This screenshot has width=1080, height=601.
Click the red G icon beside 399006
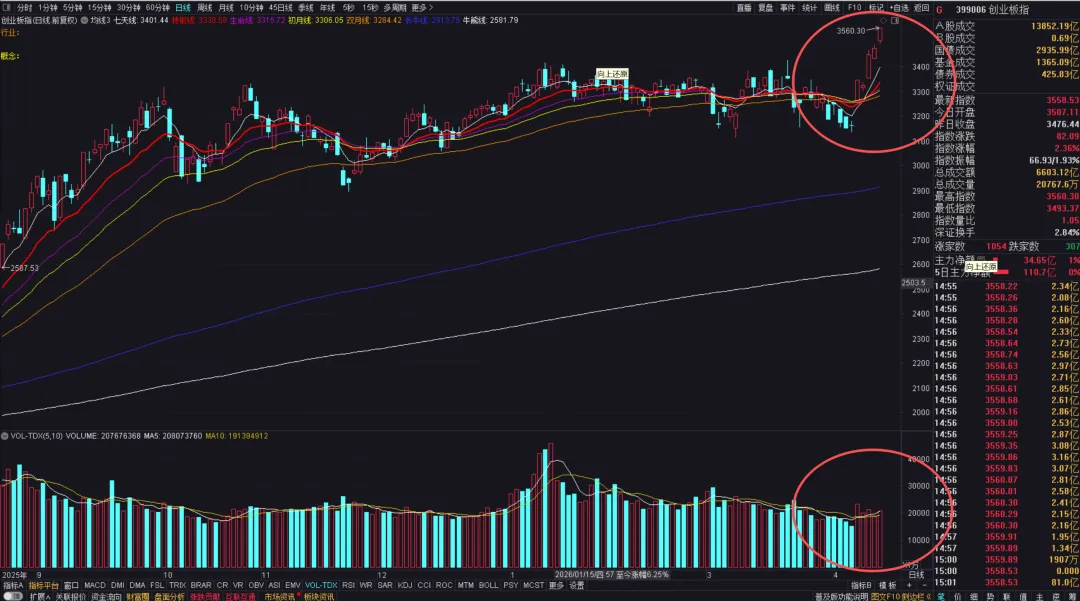(939, 10)
